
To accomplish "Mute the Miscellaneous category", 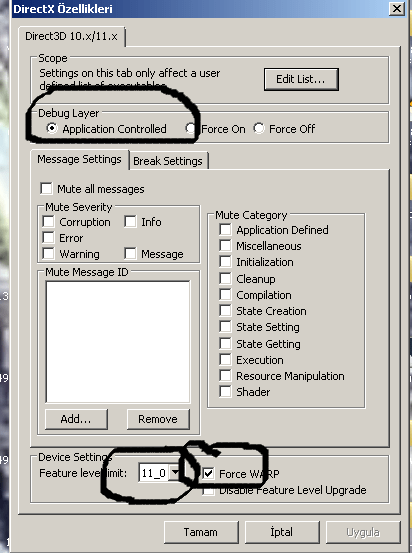I will click(x=225, y=246).
